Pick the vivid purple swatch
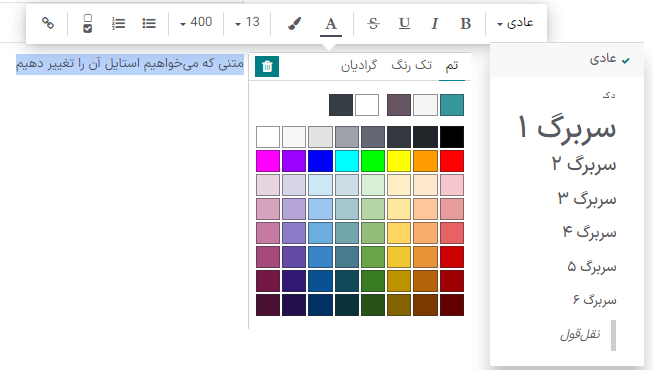 coord(294,161)
